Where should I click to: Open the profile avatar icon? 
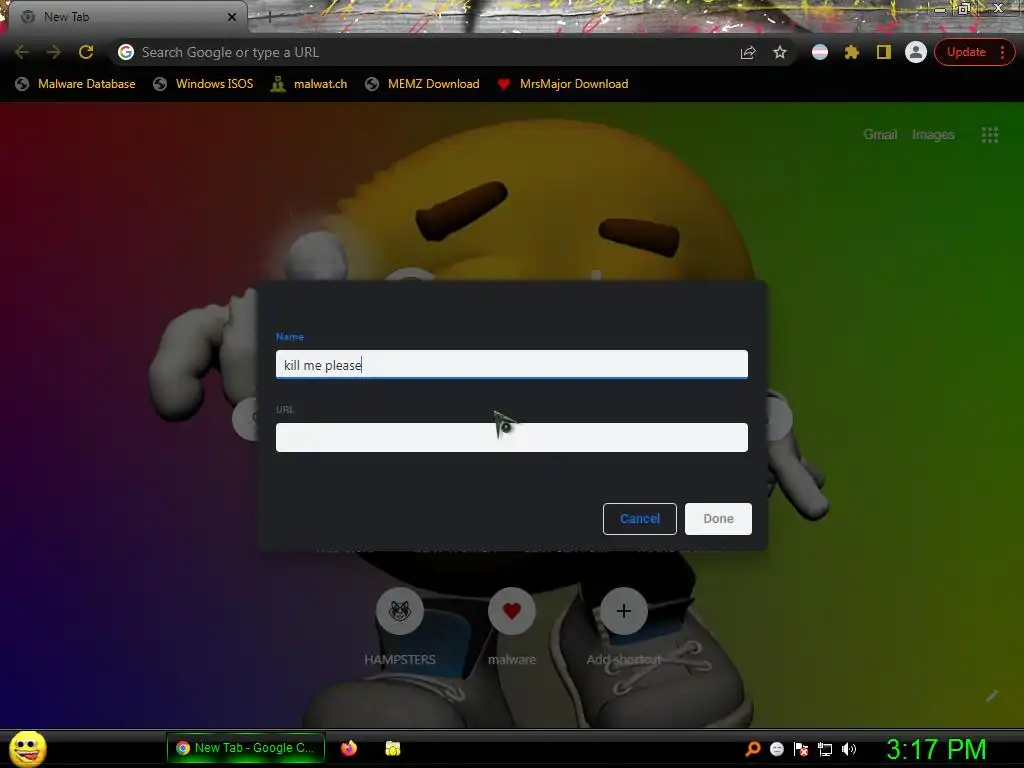point(916,52)
